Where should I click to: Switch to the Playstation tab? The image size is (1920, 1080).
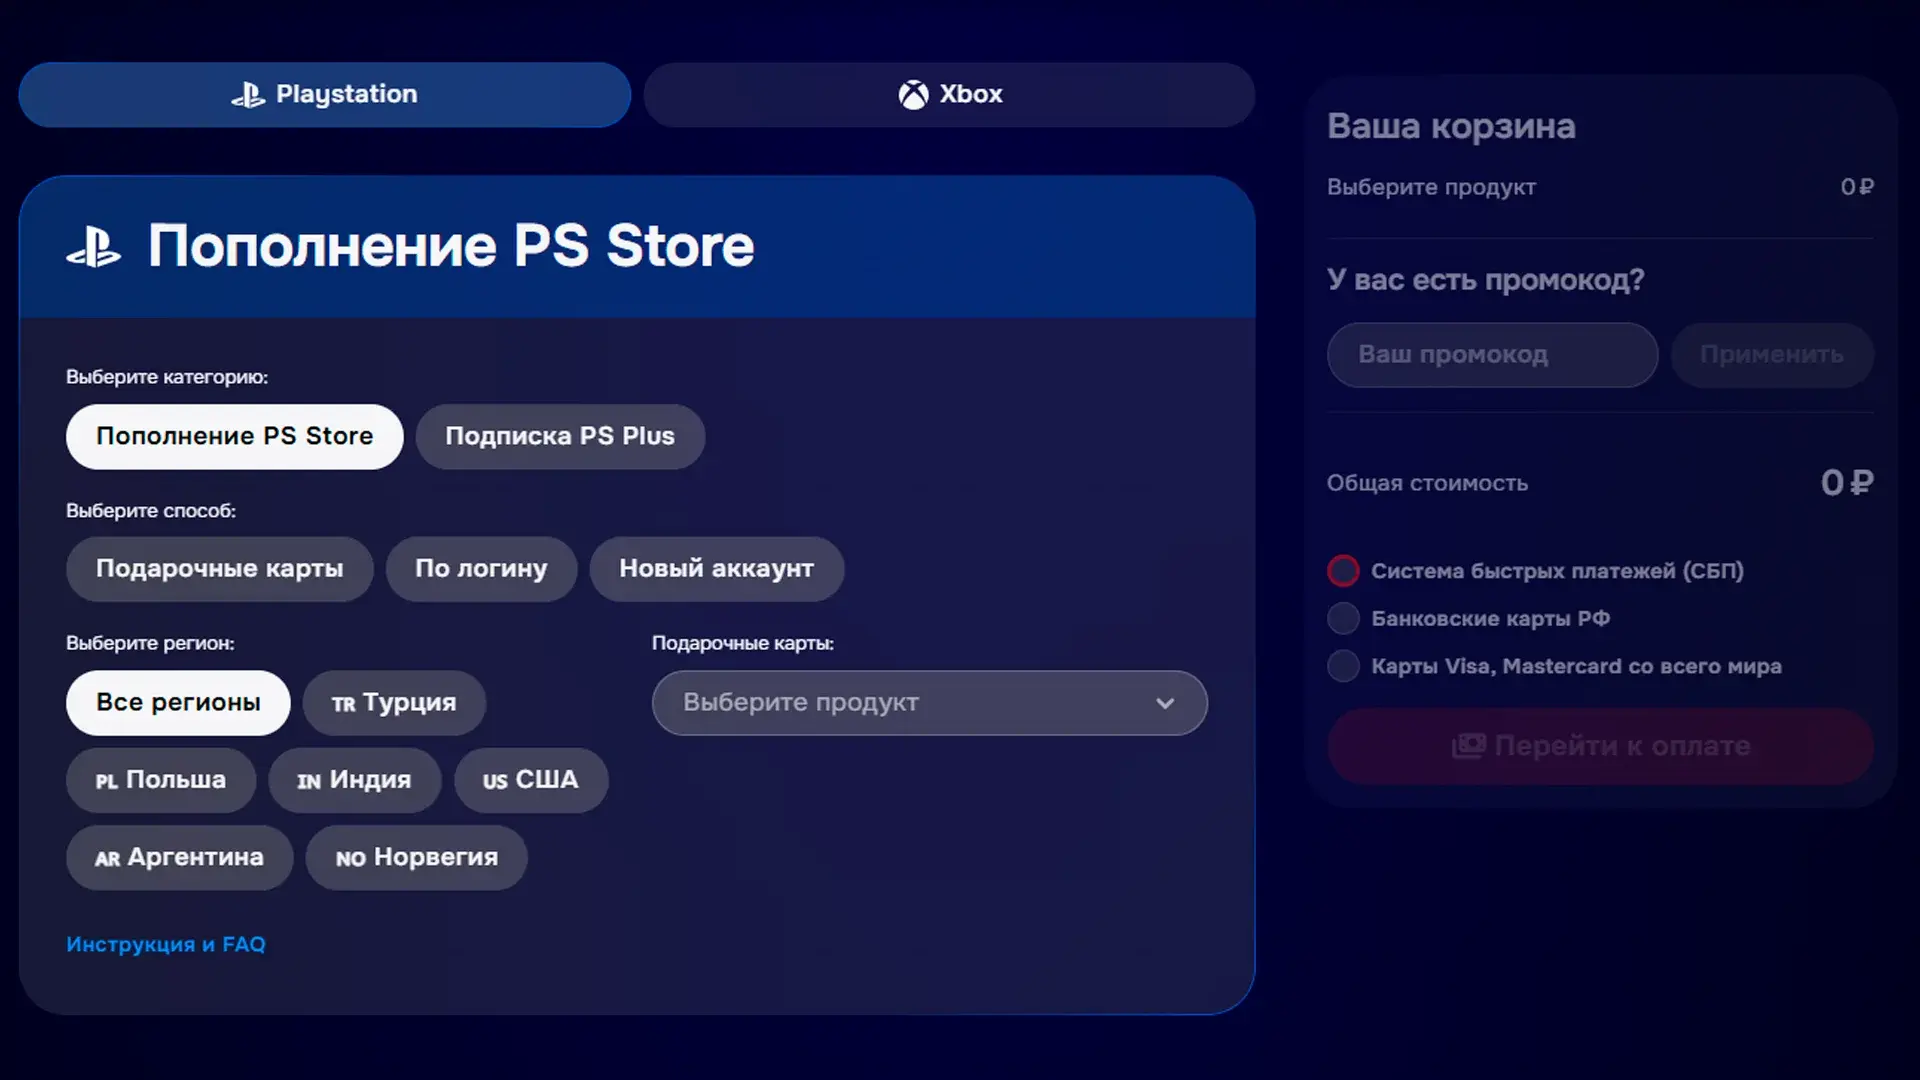pyautogui.click(x=324, y=95)
